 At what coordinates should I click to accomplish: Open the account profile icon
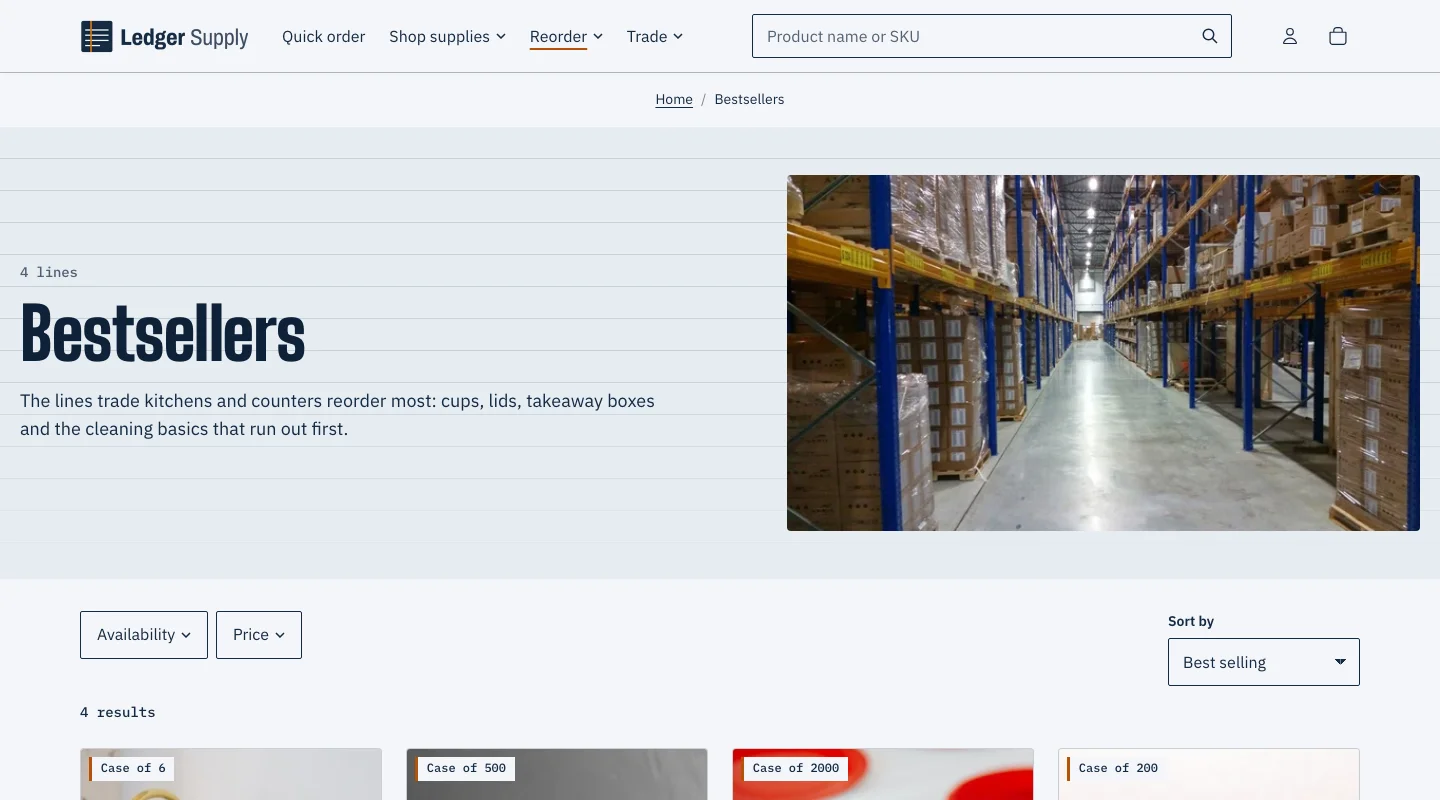[x=1290, y=36]
